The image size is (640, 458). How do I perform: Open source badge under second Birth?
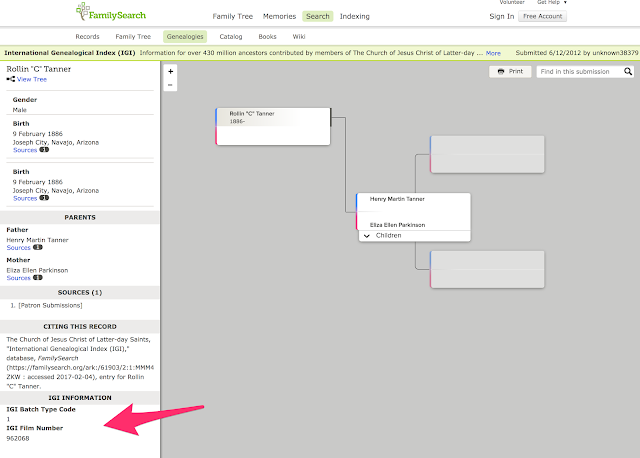pyautogui.click(x=44, y=198)
